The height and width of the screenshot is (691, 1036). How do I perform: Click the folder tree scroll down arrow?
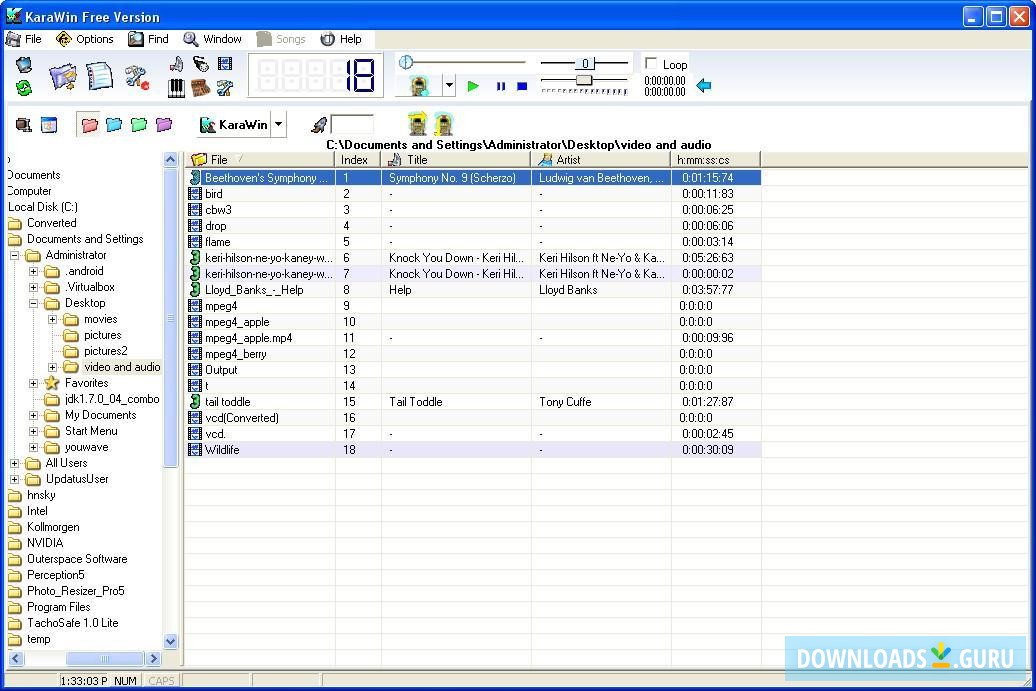[170, 641]
